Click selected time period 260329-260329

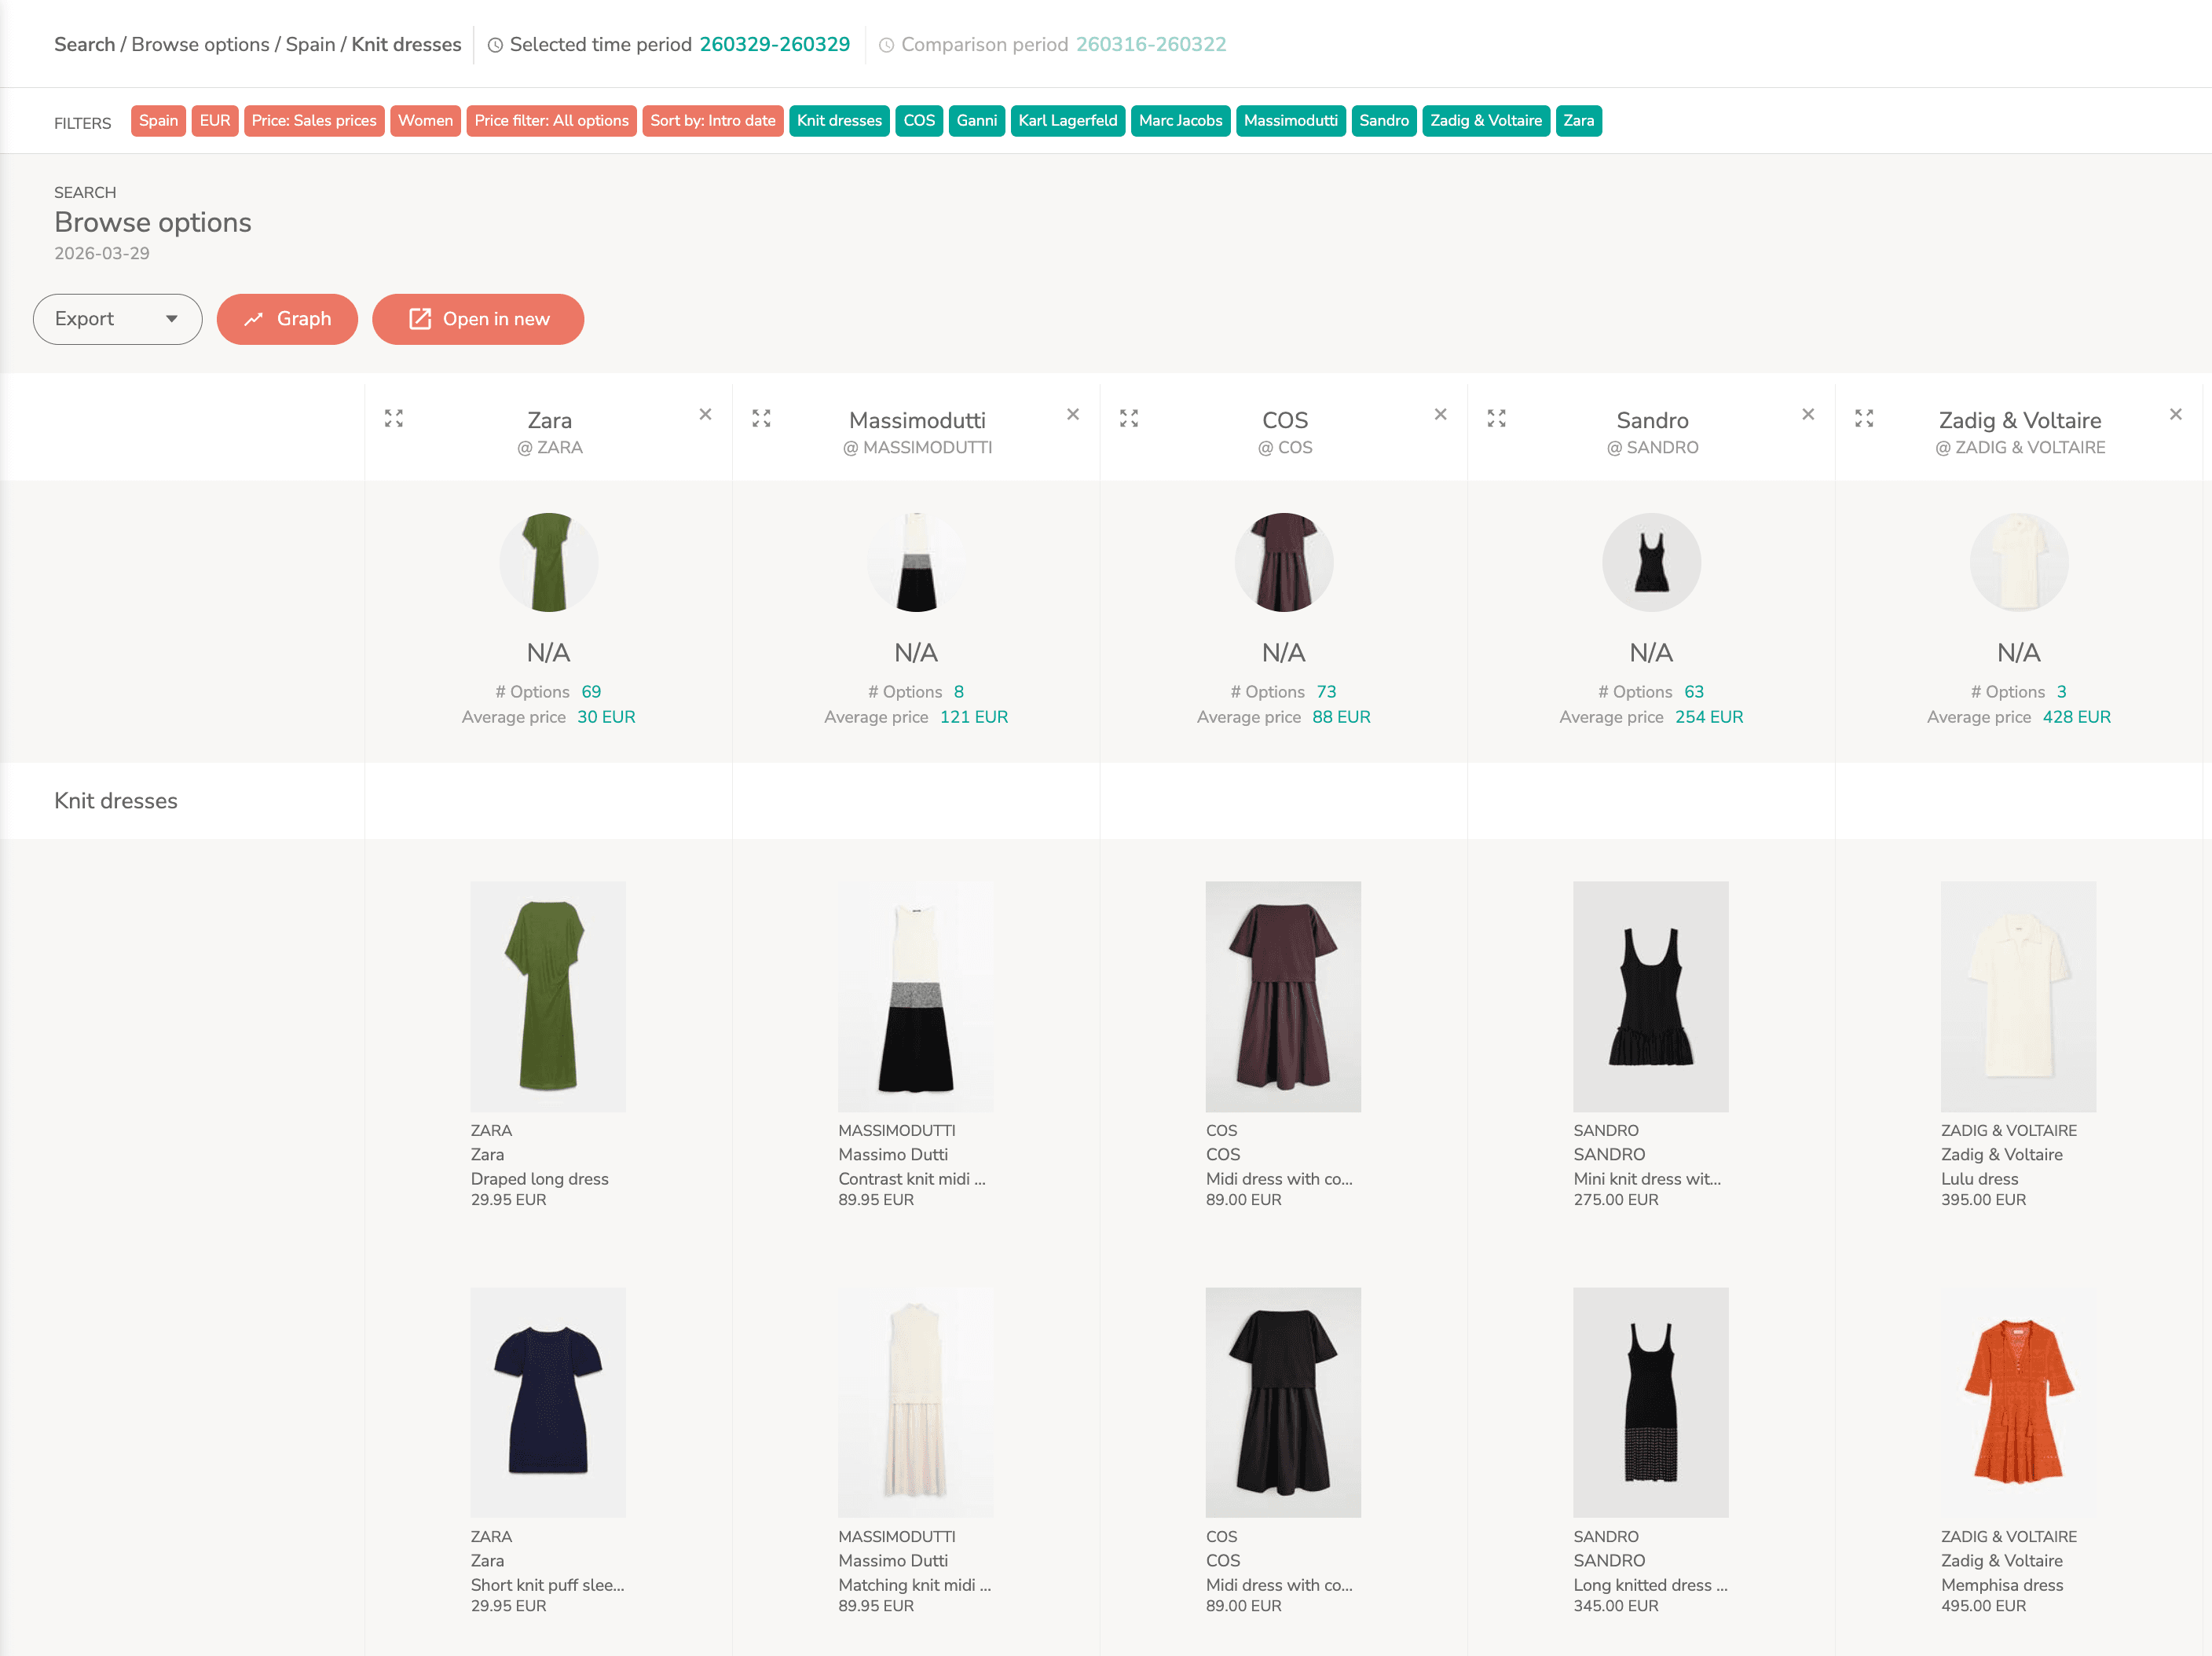(774, 44)
